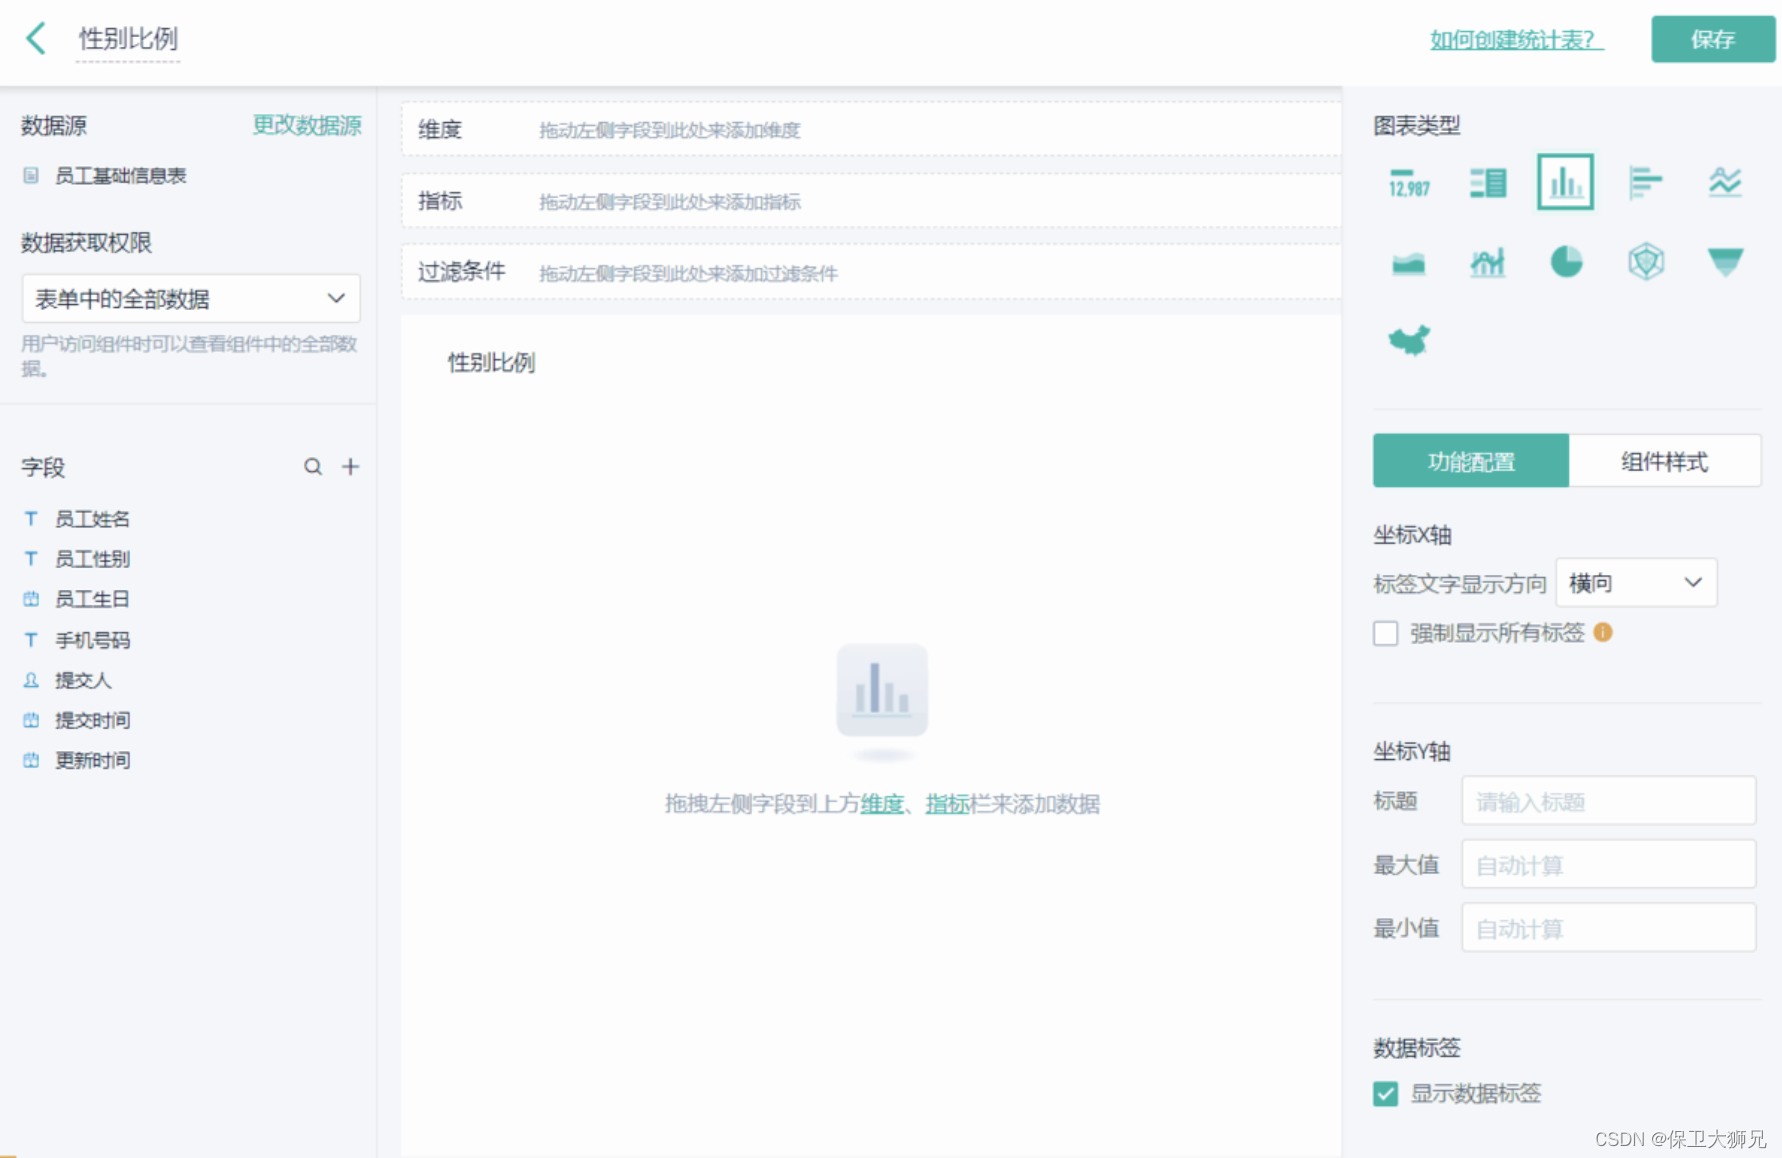The image size is (1782, 1158).
Task: Click the 员工基础信息表 data source icon
Action: (x=31, y=176)
